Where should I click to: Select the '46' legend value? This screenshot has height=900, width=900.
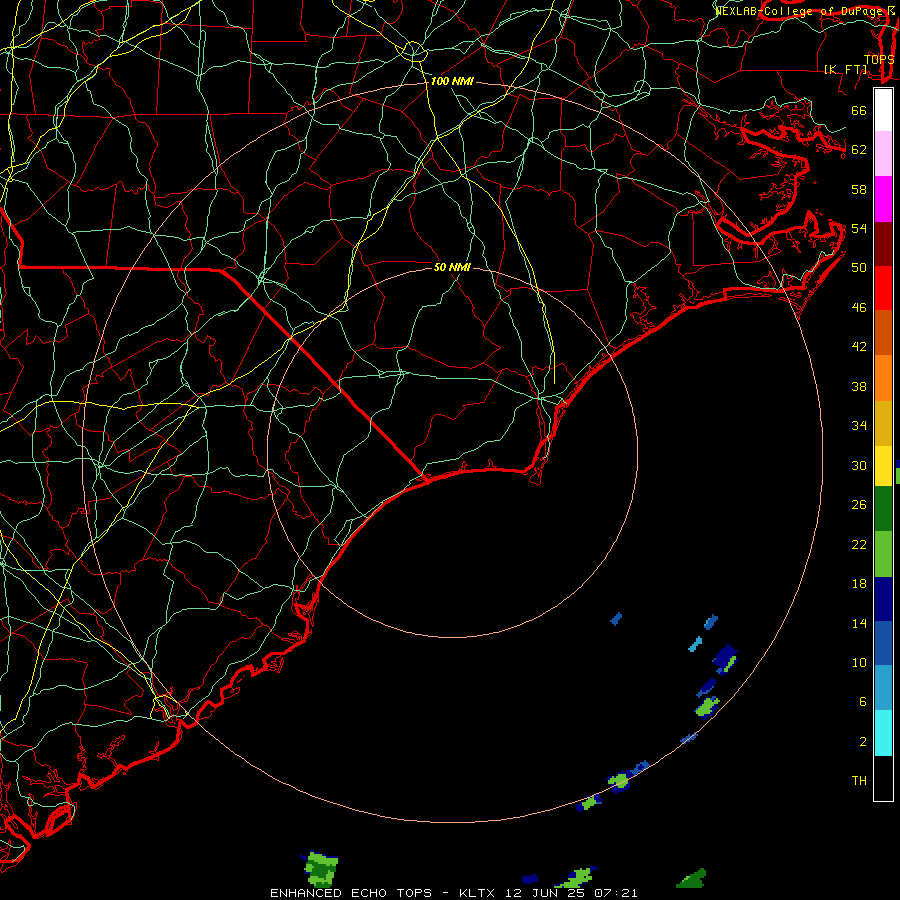point(859,307)
